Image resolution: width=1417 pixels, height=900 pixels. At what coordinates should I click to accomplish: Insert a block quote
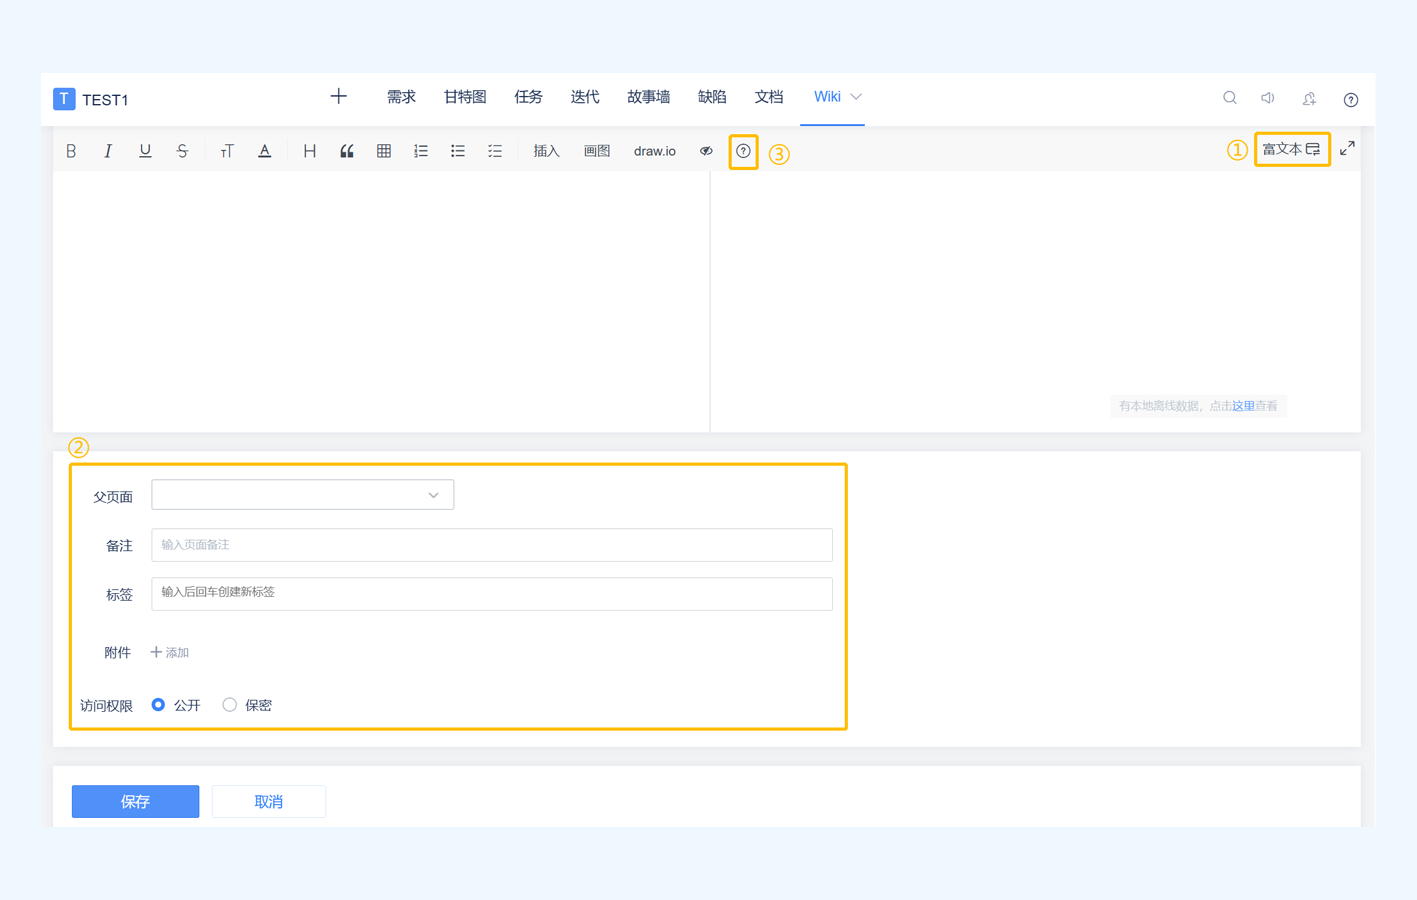(x=347, y=151)
